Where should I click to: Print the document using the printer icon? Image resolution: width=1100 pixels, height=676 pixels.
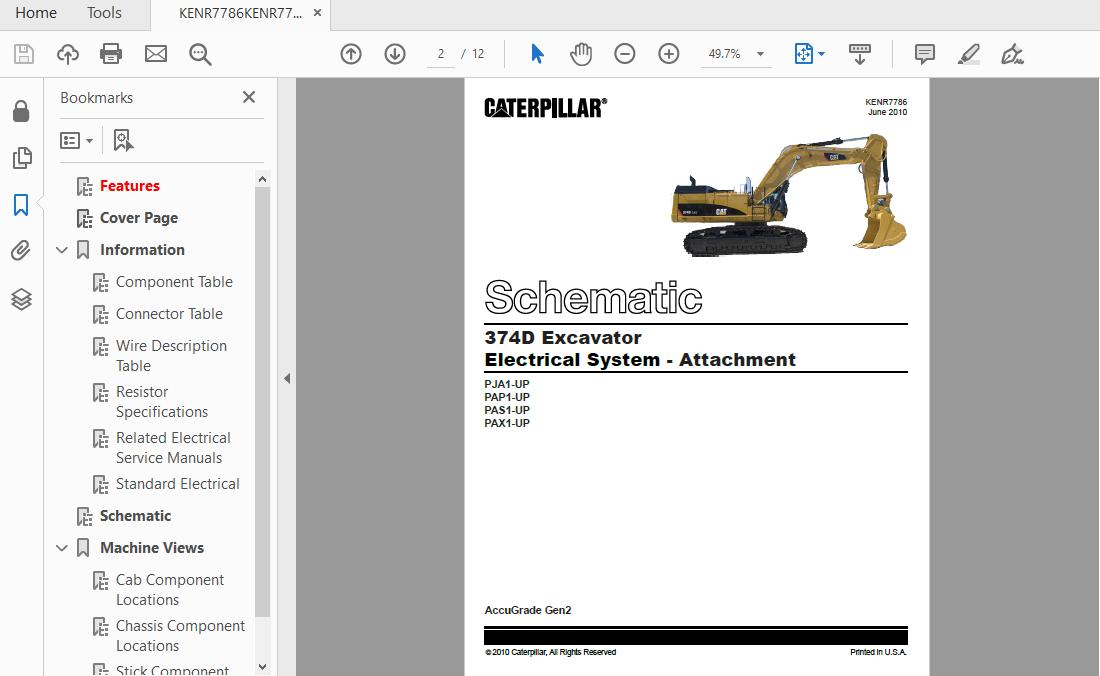111,54
